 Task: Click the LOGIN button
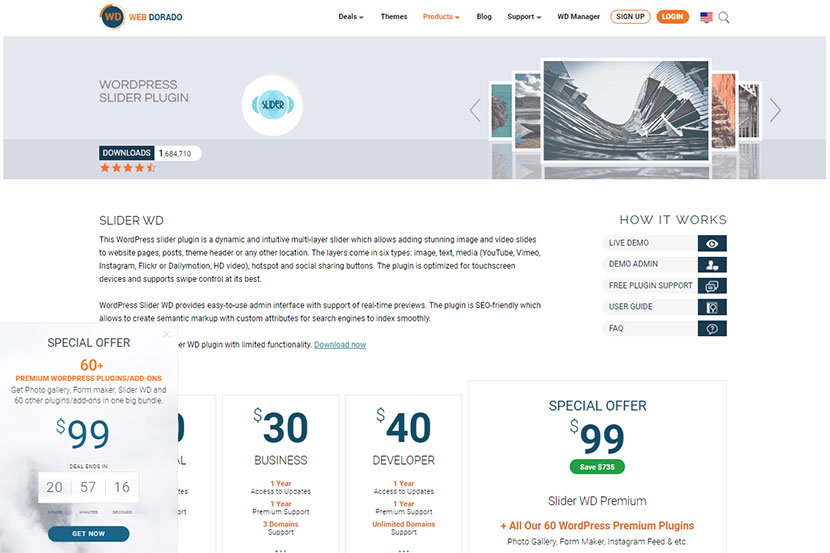(x=672, y=17)
